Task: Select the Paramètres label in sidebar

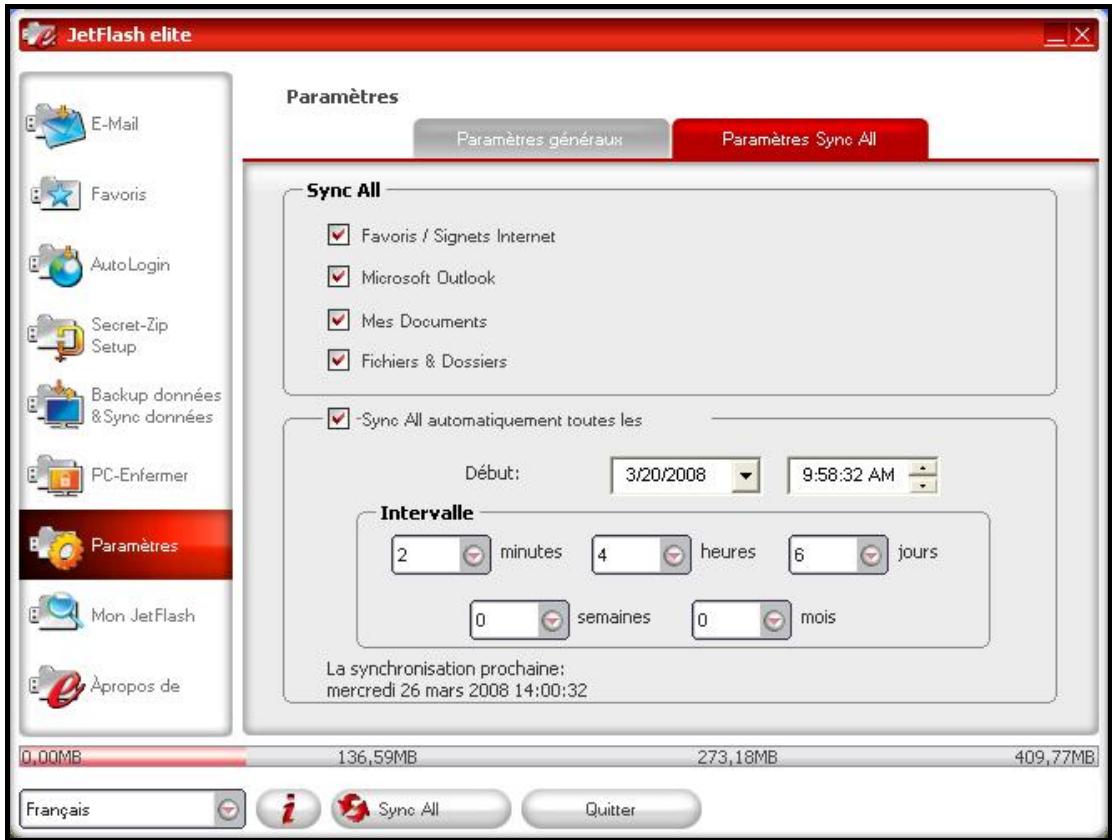Action: coord(134,546)
